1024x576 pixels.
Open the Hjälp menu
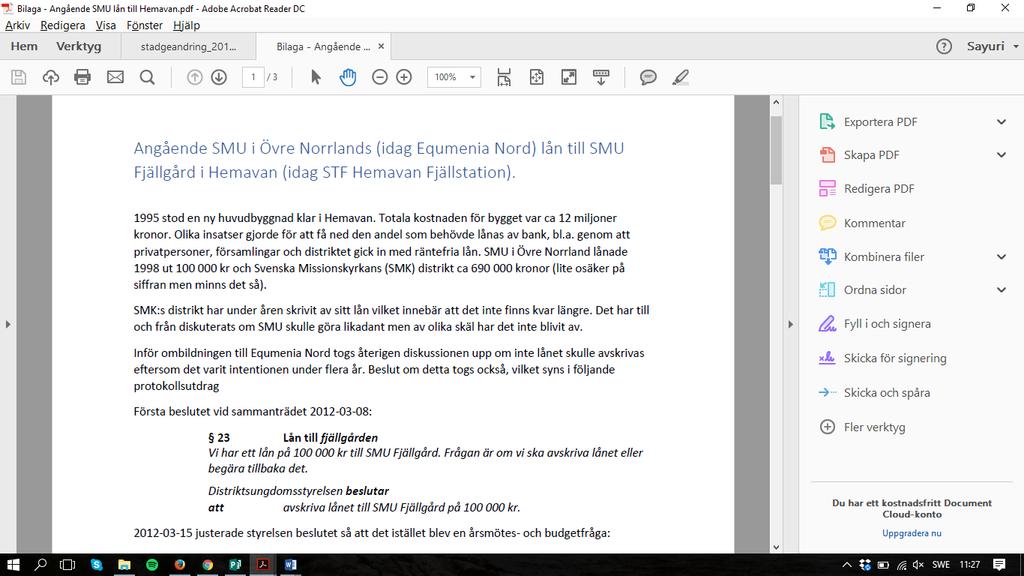pos(187,25)
